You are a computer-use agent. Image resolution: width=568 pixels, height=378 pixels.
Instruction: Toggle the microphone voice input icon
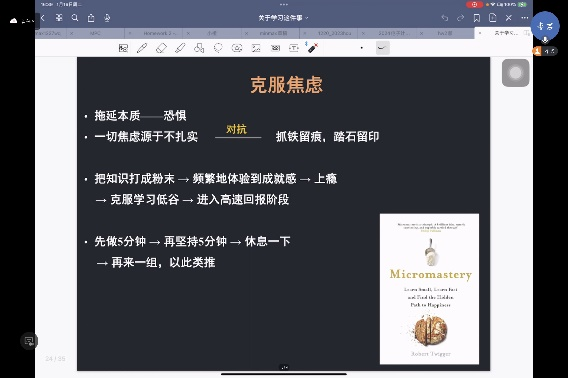107,18
